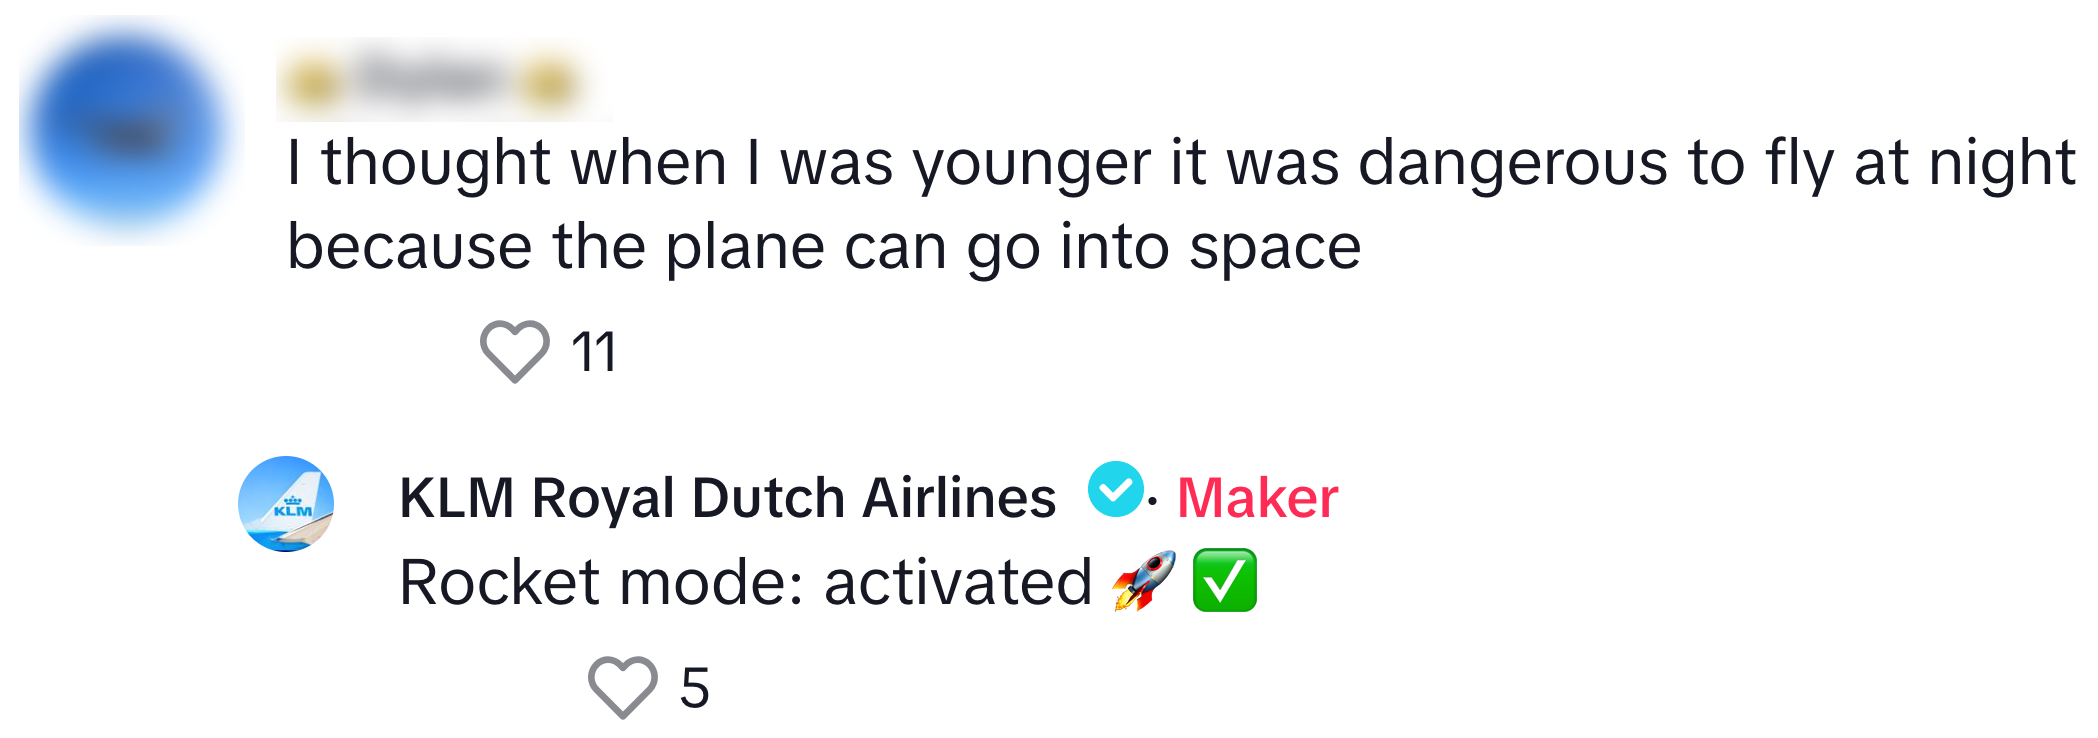
Task: Click the rocket emoji in KLM's reply
Action: click(x=1144, y=581)
